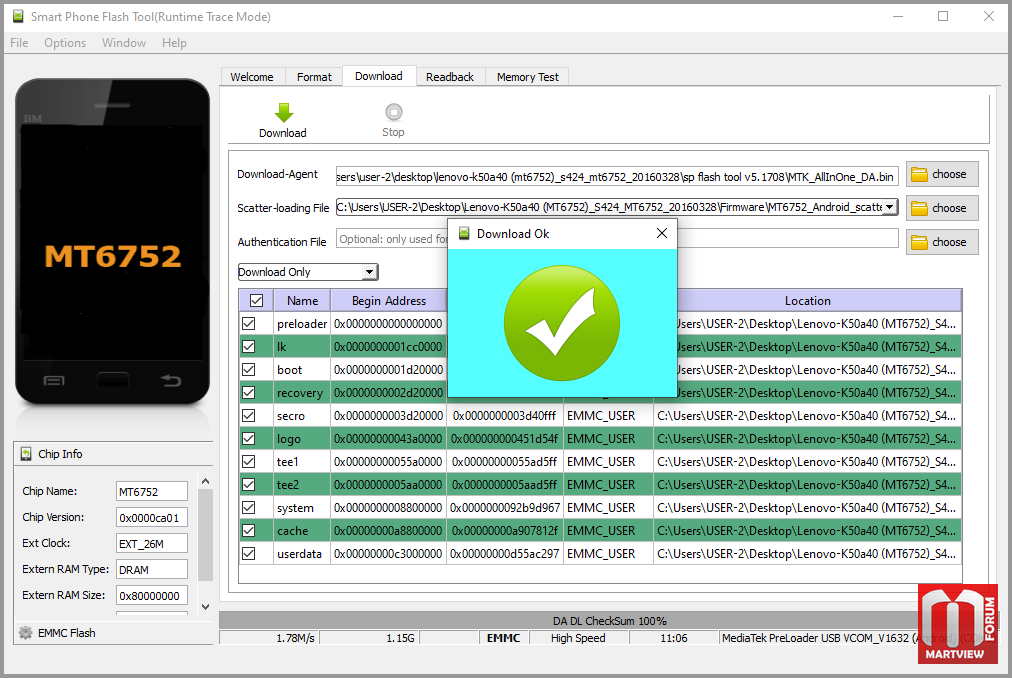The width and height of the screenshot is (1012, 678).
Task: Uncheck the tee2 partition checkbox
Action: [248, 484]
